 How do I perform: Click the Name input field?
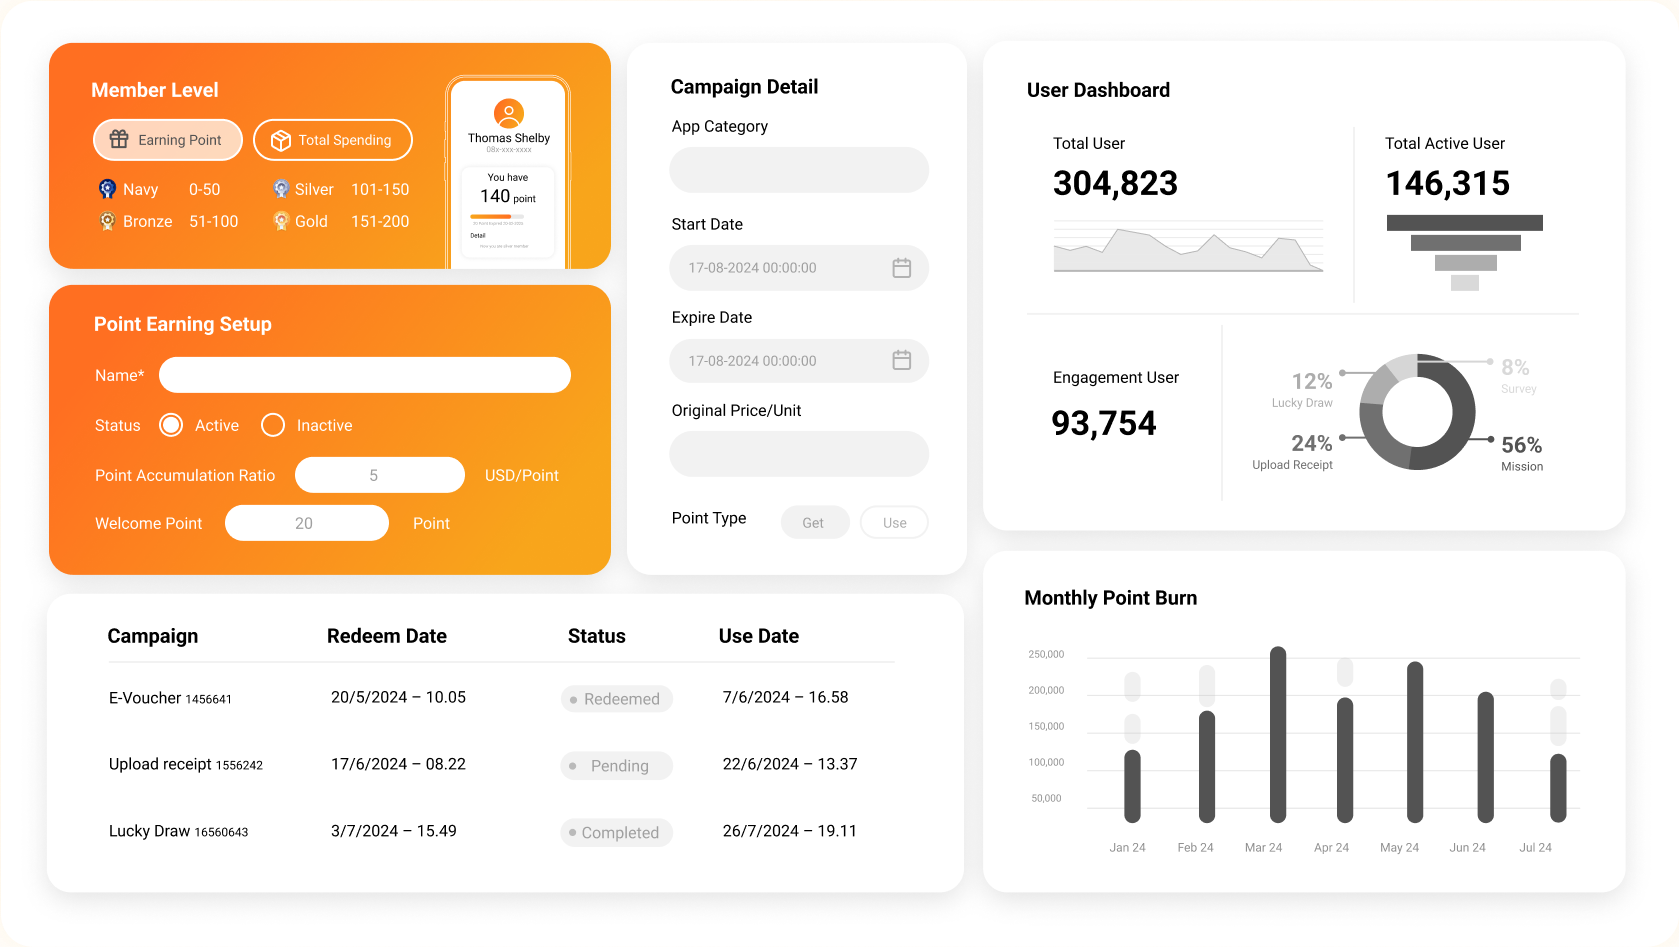click(365, 375)
